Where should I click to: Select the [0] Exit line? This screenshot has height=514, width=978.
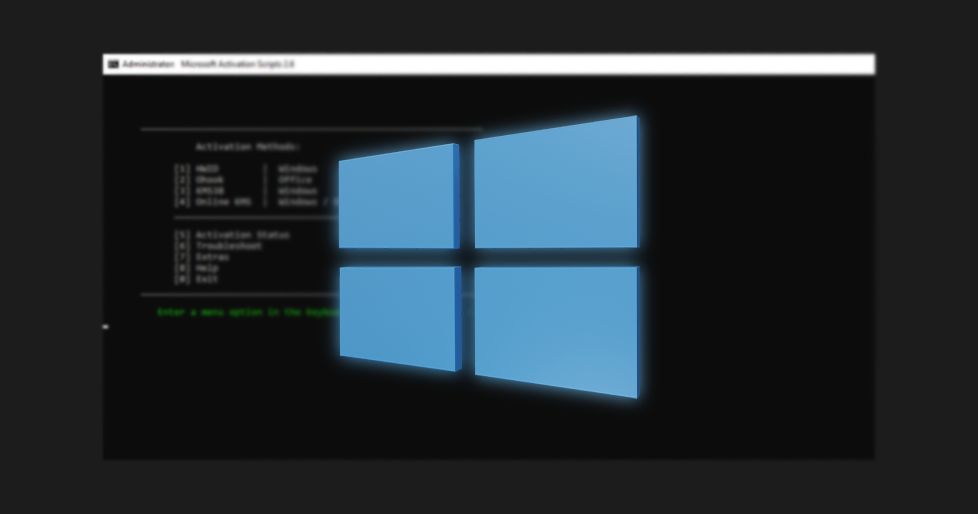point(196,279)
